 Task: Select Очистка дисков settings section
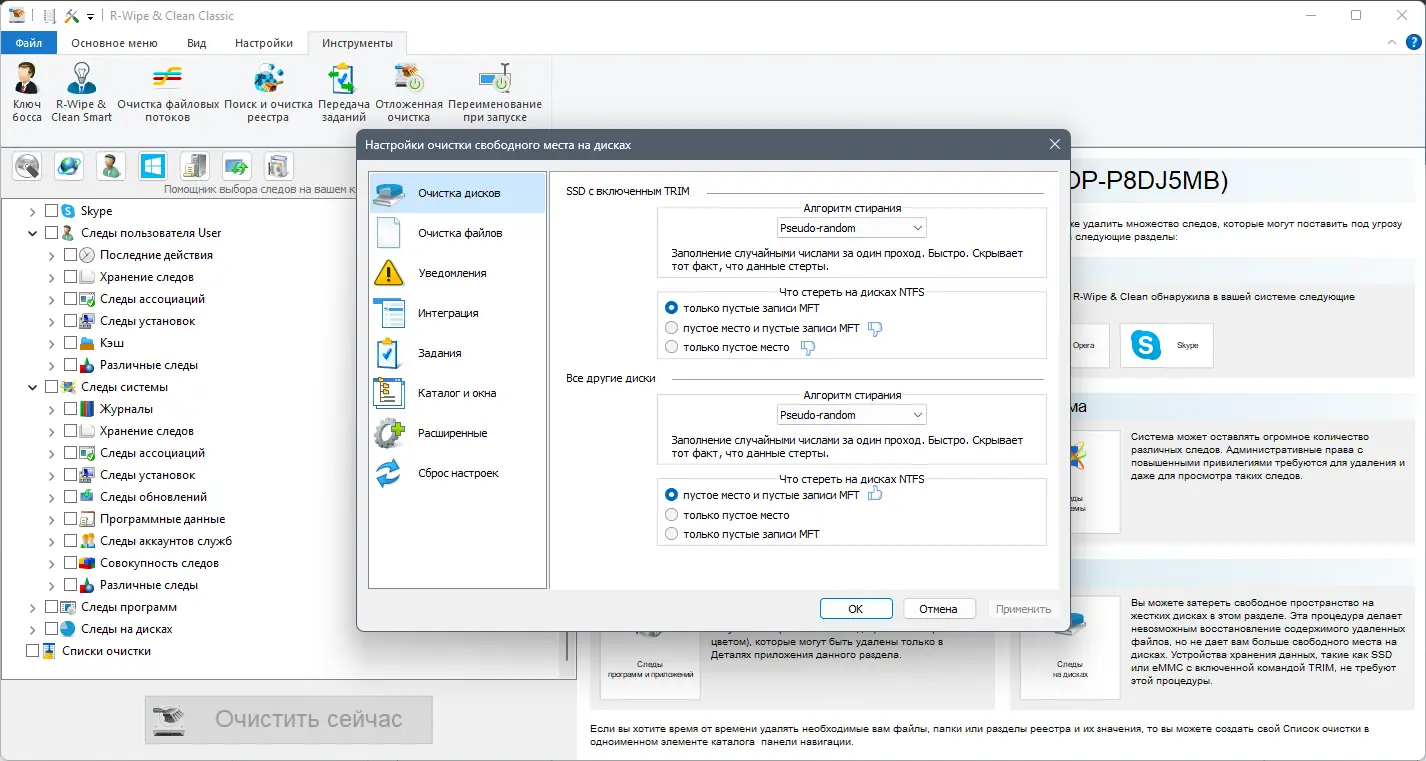click(x=458, y=193)
